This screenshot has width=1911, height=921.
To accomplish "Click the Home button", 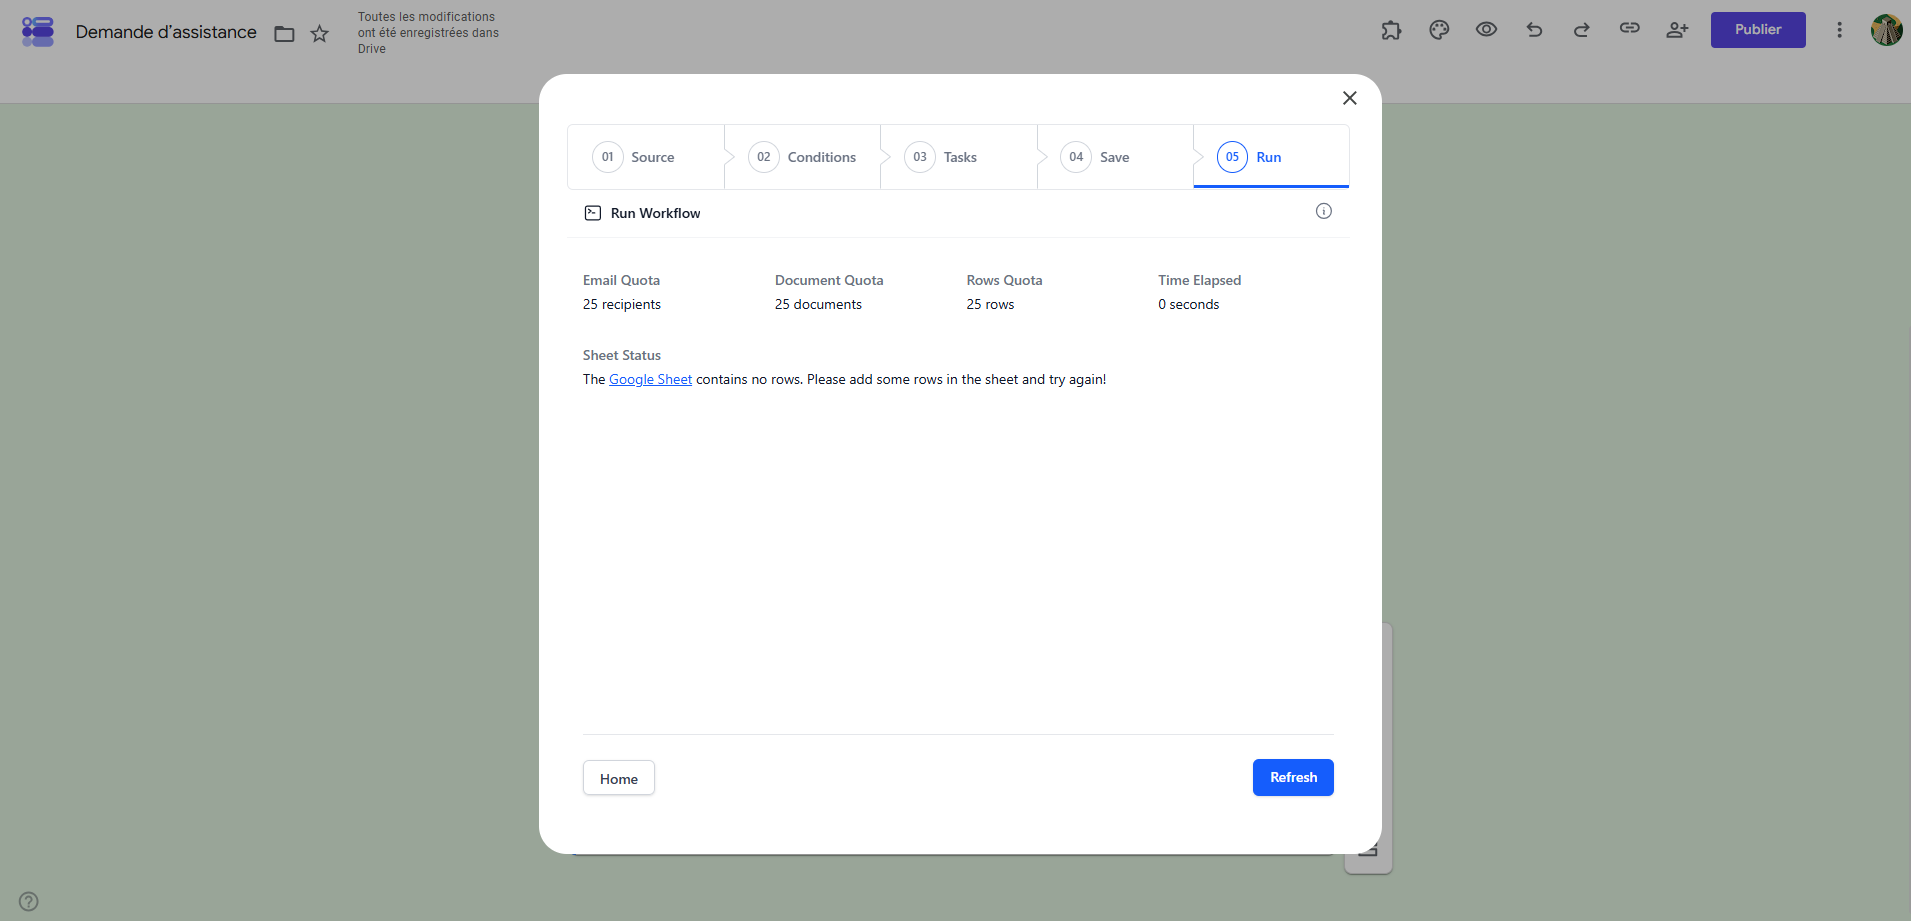I will (x=619, y=778).
